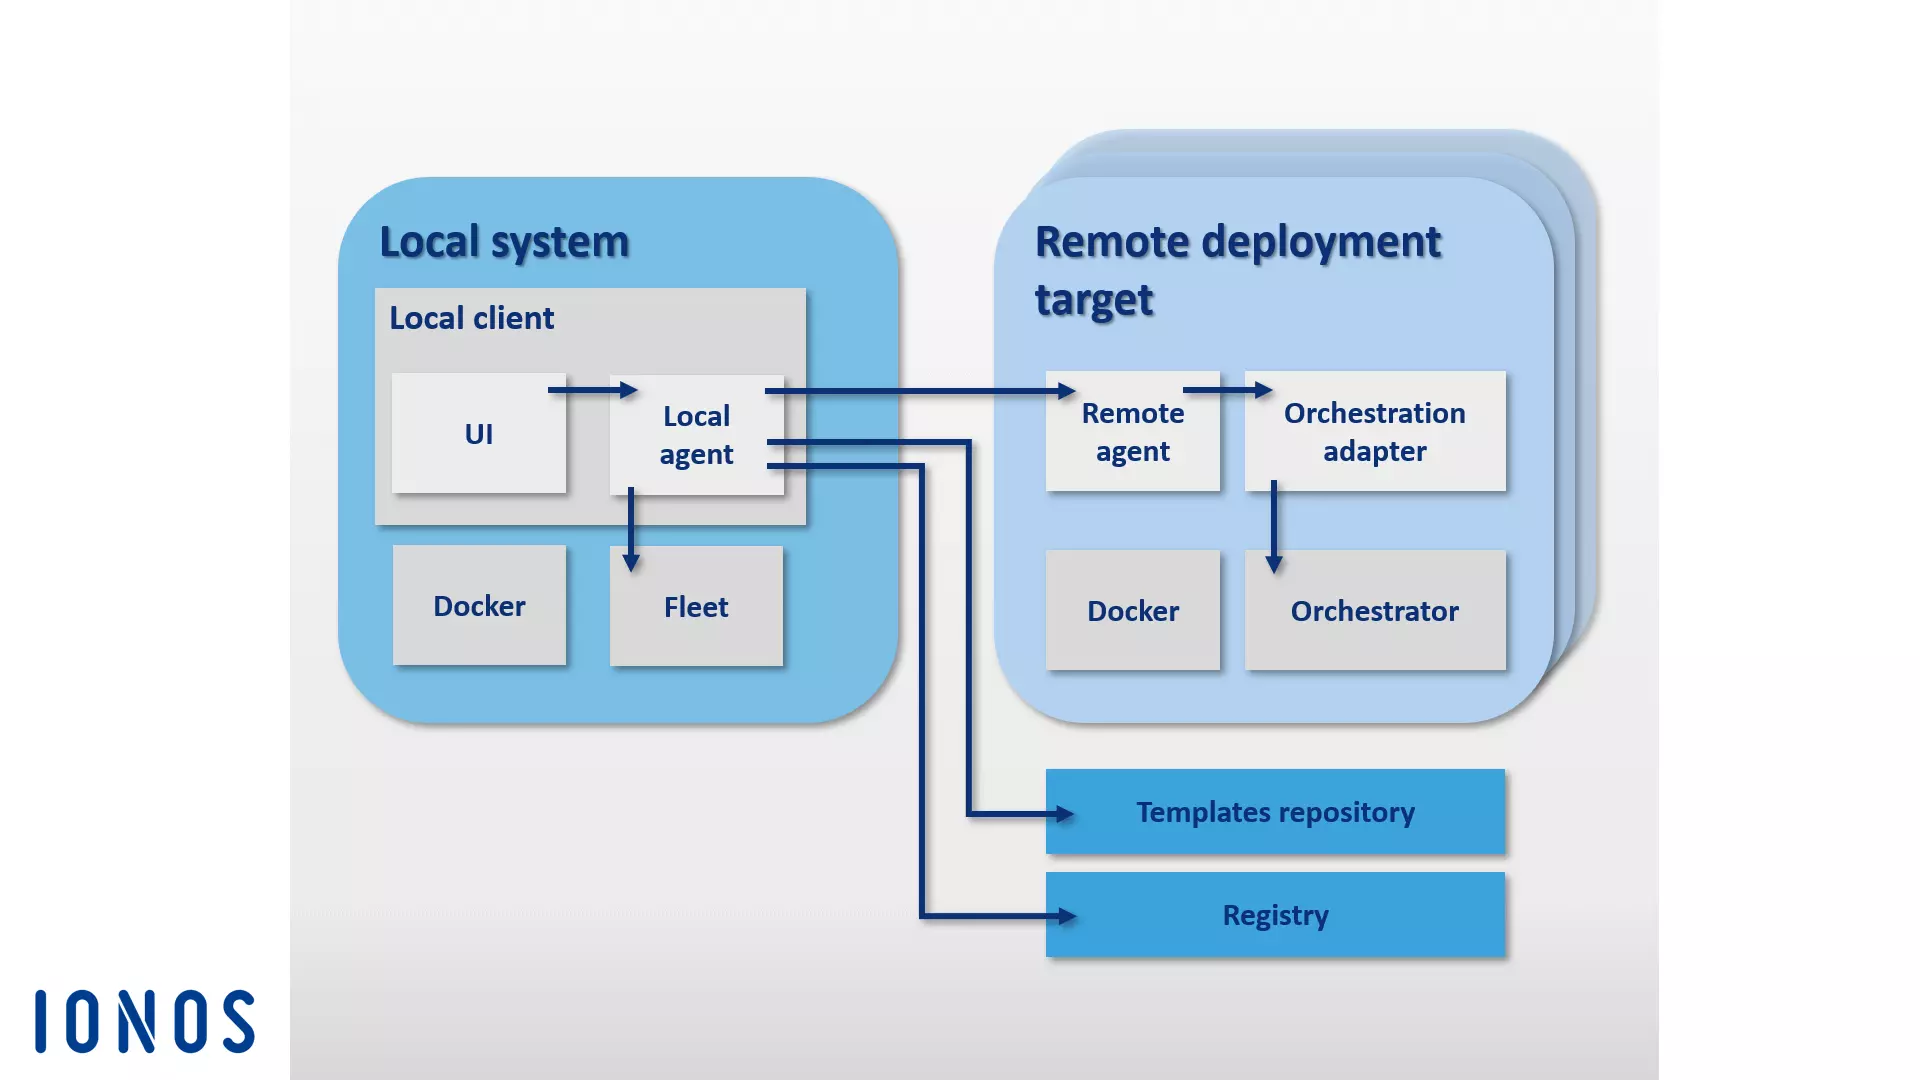Click the Templates repository button
Viewport: 1920px width, 1080px height.
[x=1273, y=811]
